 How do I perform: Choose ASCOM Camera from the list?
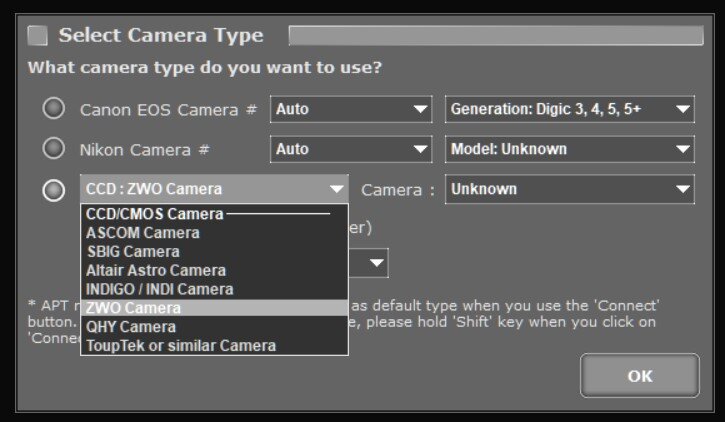point(143,233)
